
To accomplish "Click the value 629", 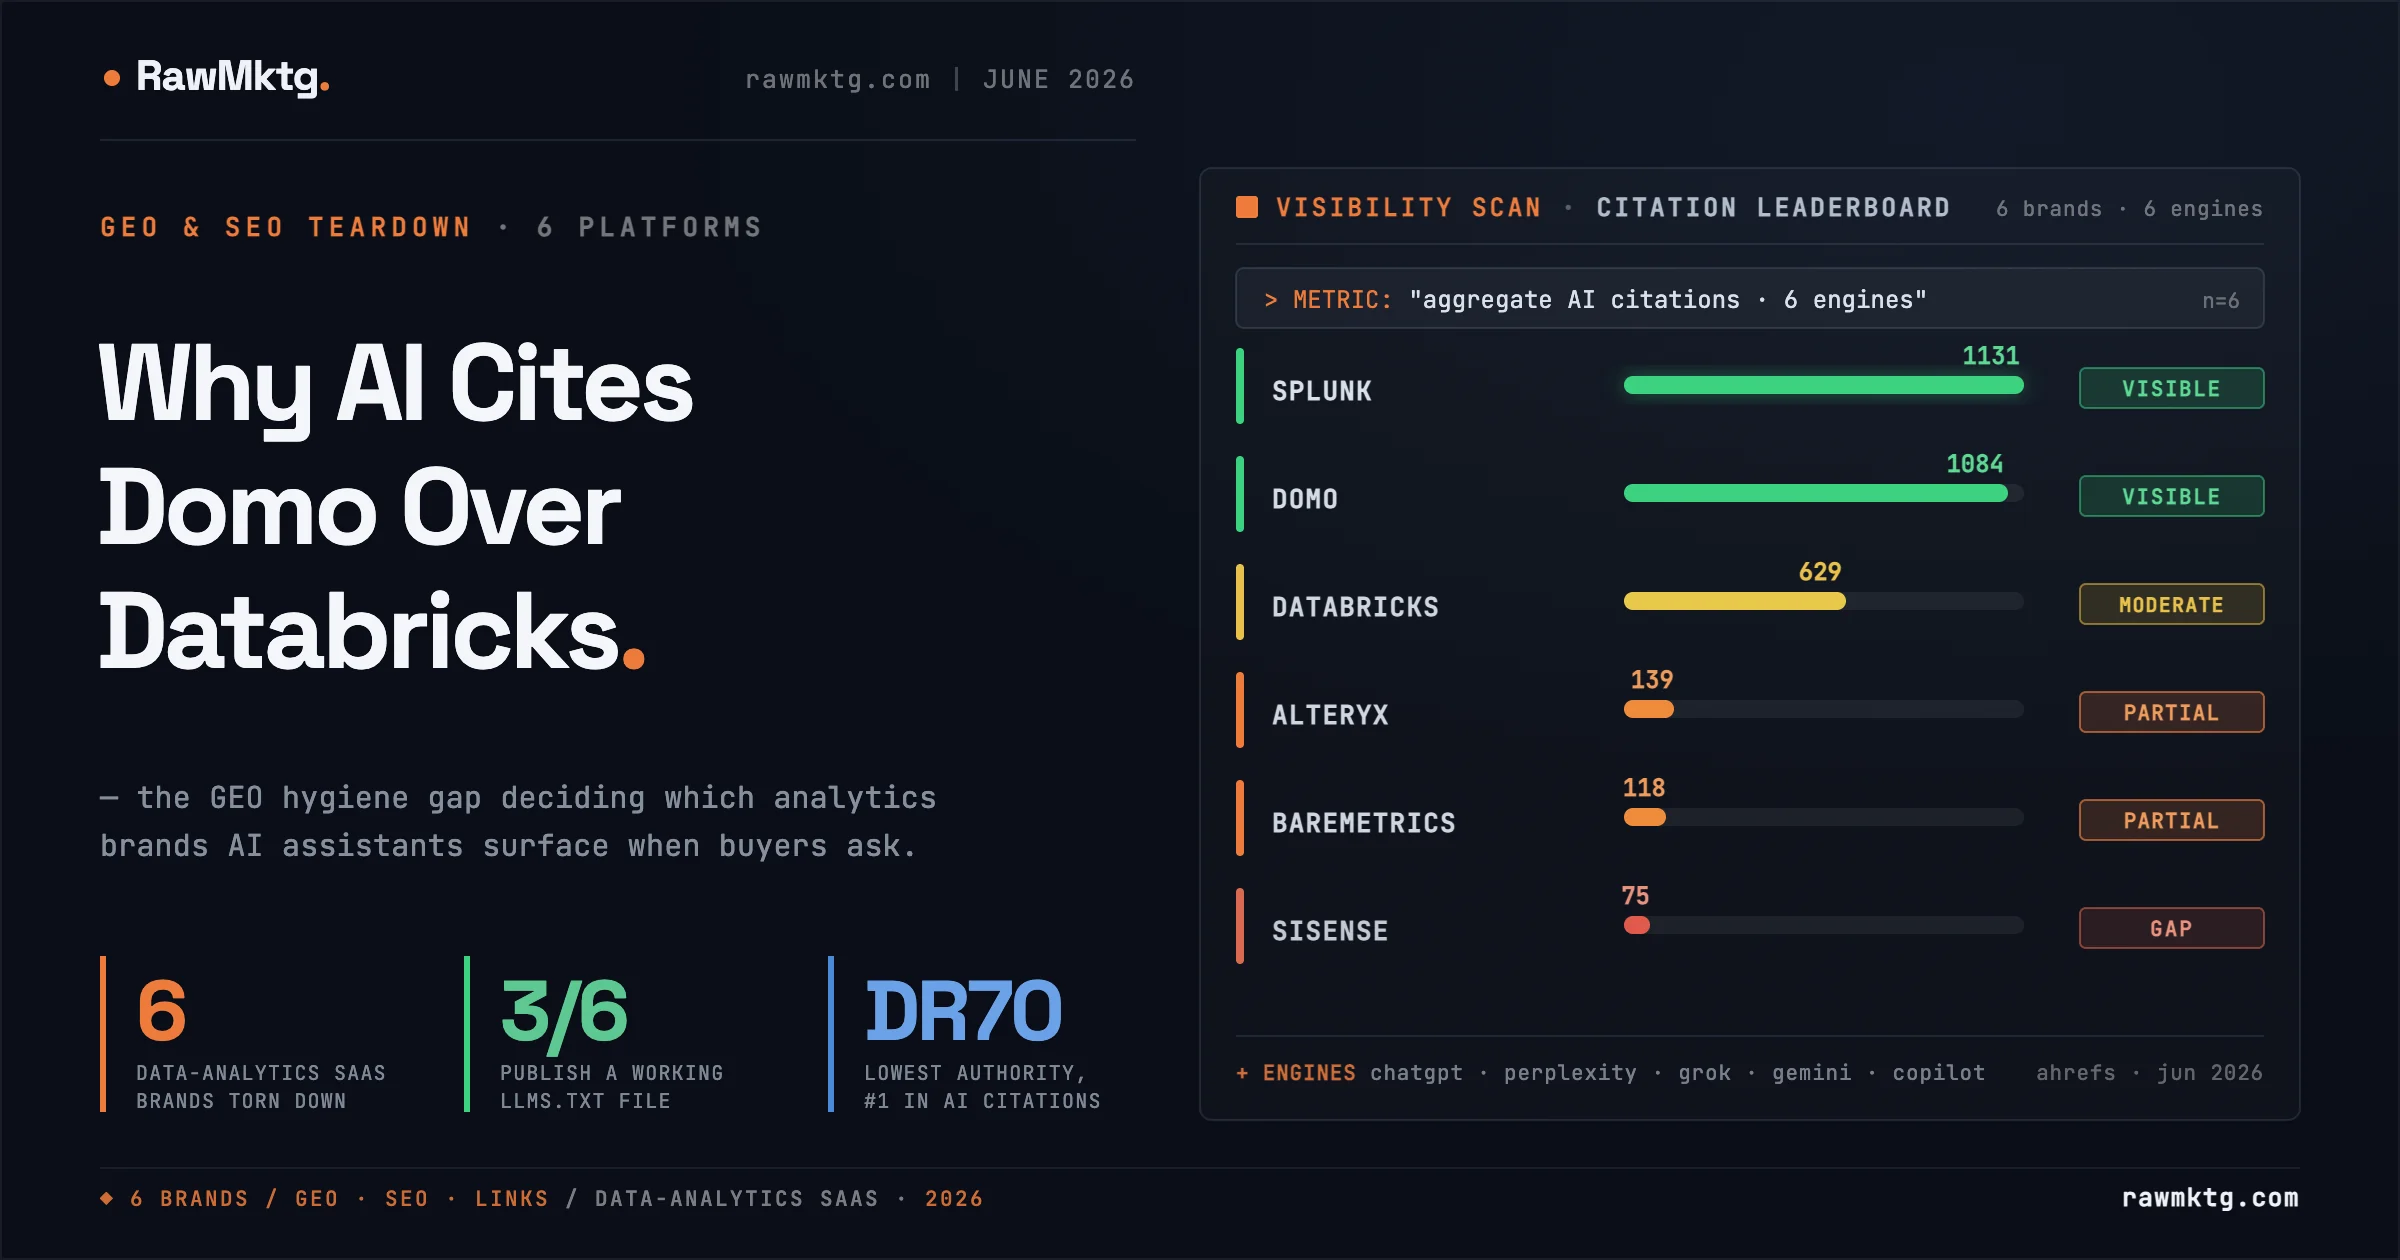I will [1819, 572].
